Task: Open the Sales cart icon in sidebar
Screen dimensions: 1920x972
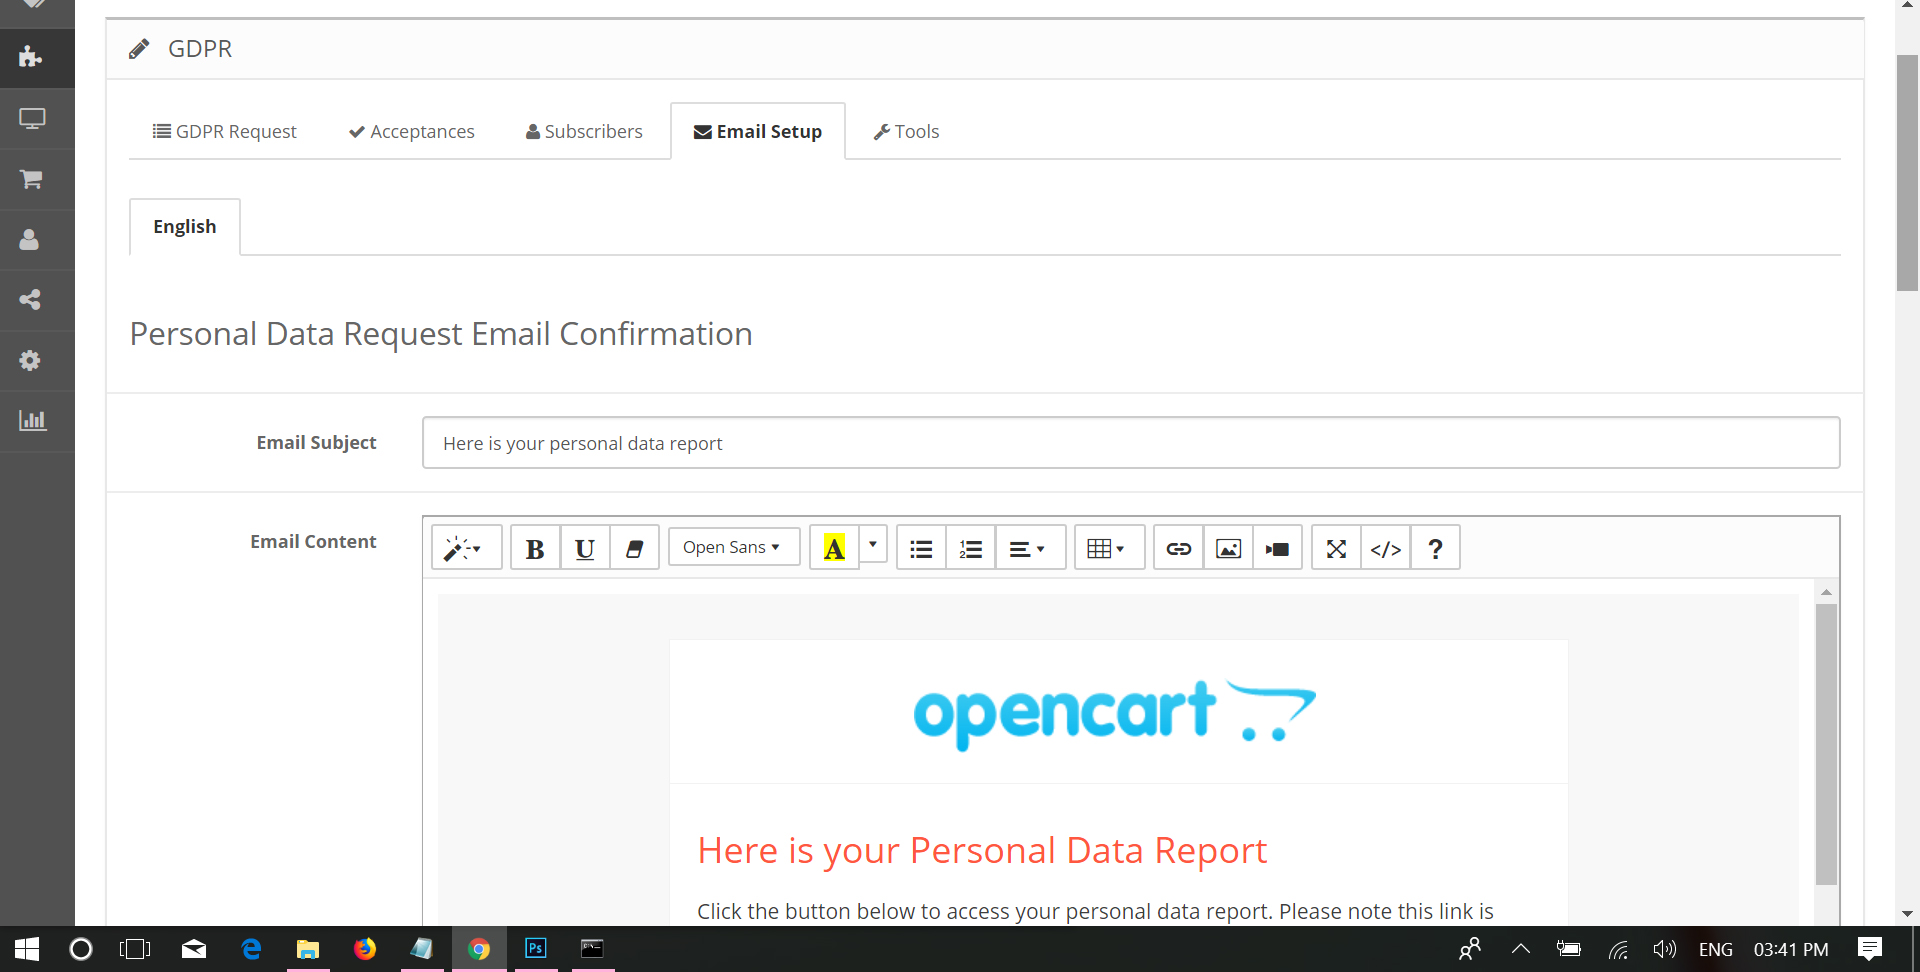Action: pos(31,179)
